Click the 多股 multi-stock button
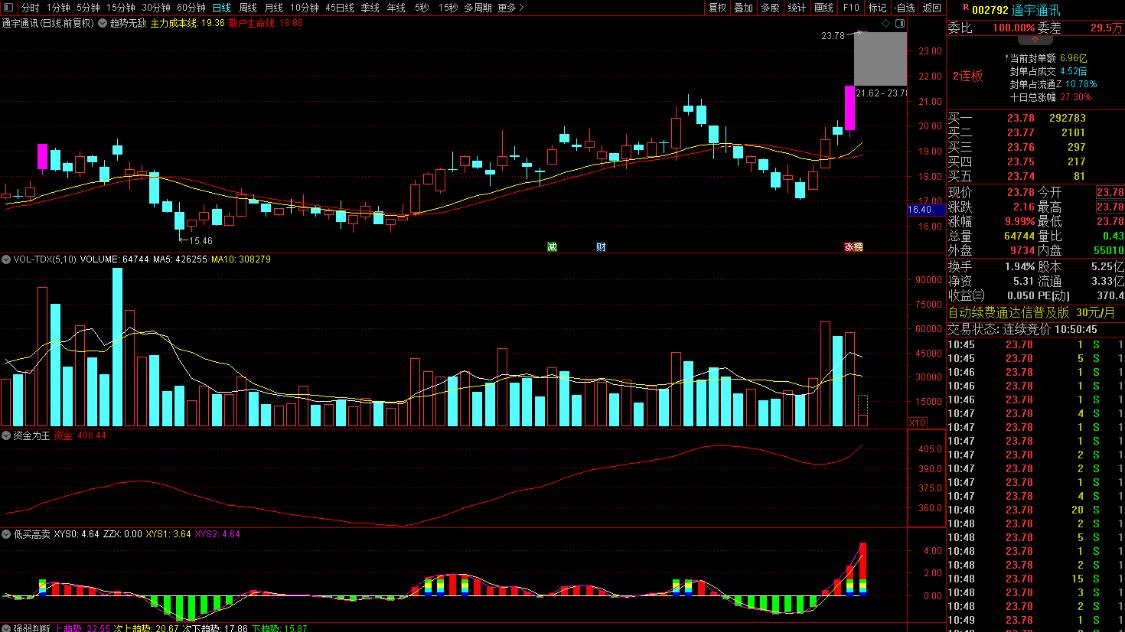The image size is (1125, 632). coord(770,8)
